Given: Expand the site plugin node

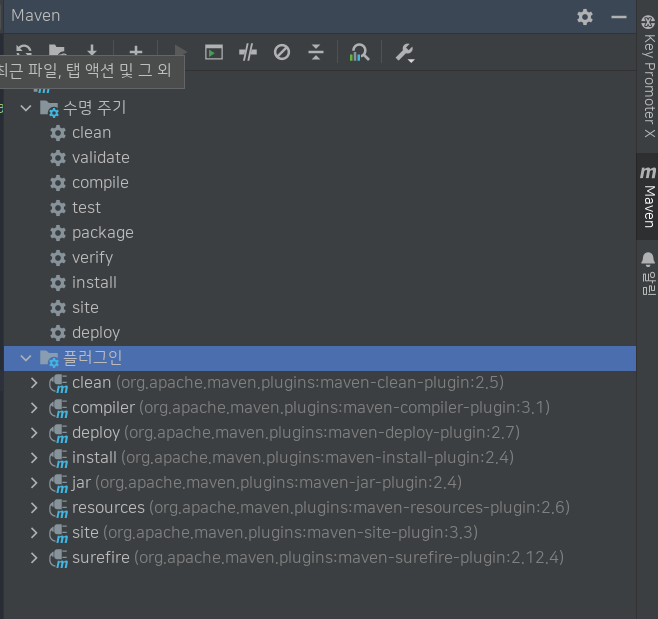Looking at the screenshot, I should click(34, 533).
